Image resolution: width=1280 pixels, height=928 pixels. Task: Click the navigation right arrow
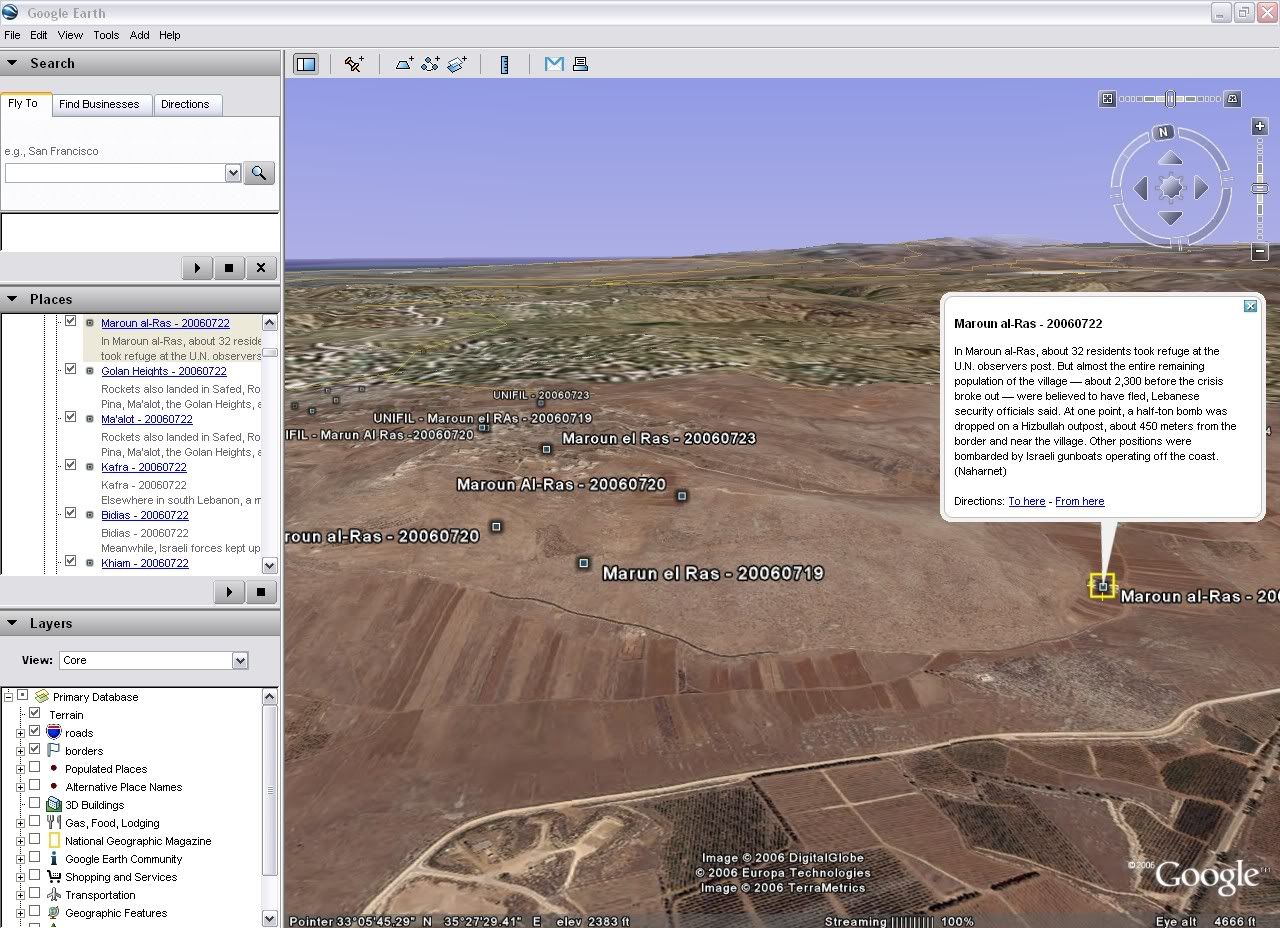point(1201,187)
